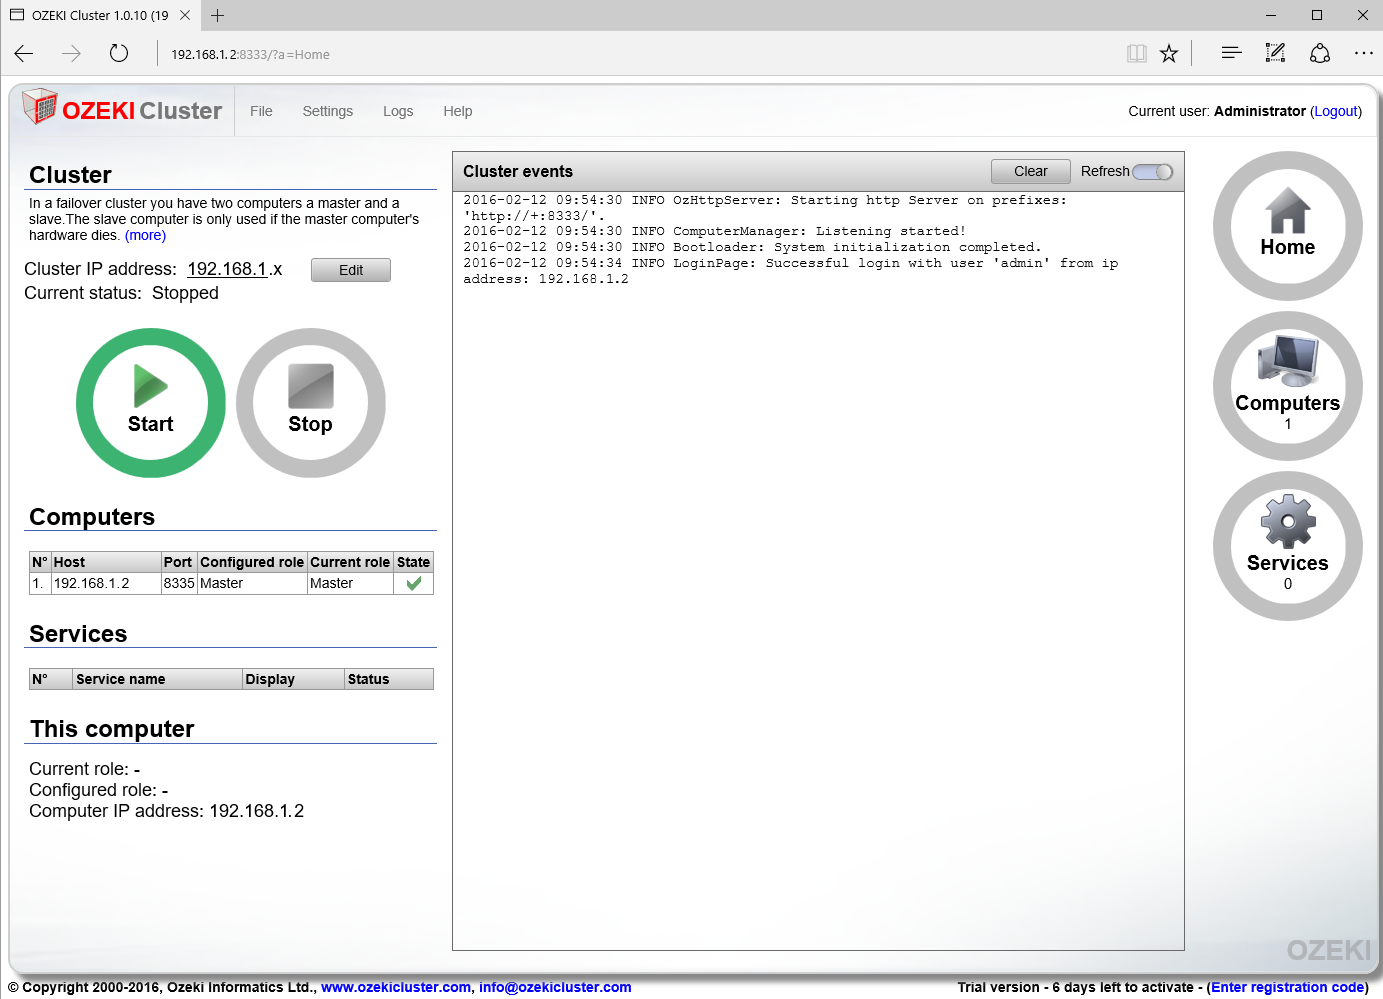Click the cluster IP 192.168.1.x link
The image size is (1383, 999).
point(235,269)
